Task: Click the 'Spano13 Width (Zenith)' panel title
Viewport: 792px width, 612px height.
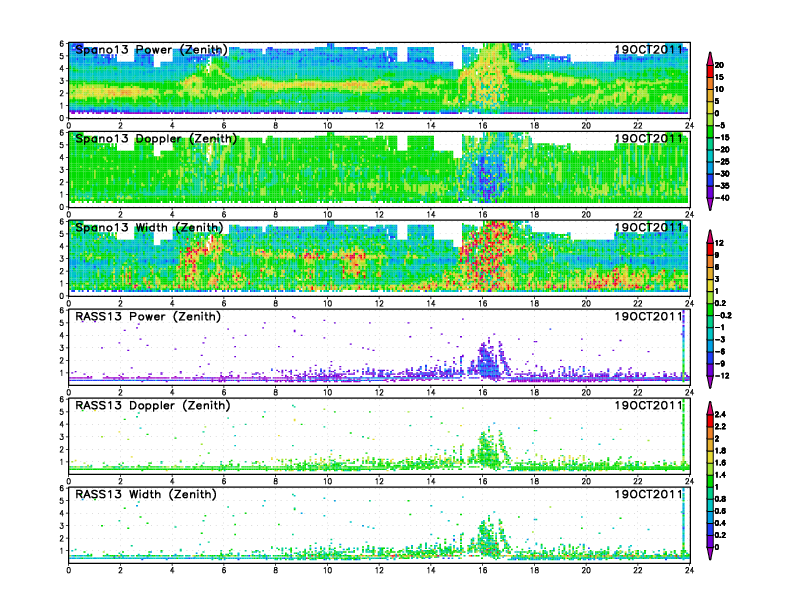Action: (x=150, y=228)
